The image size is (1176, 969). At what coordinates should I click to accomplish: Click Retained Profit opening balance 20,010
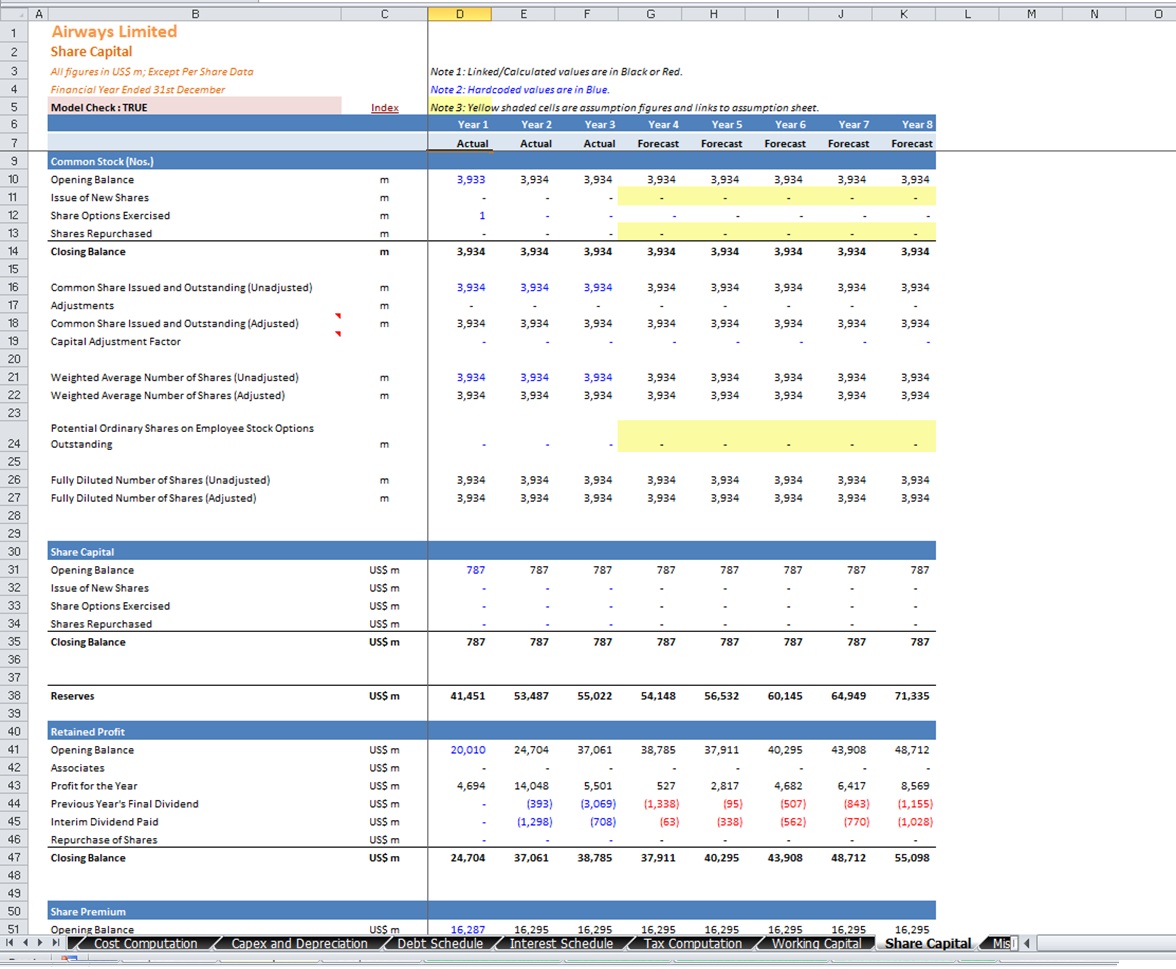(x=468, y=750)
